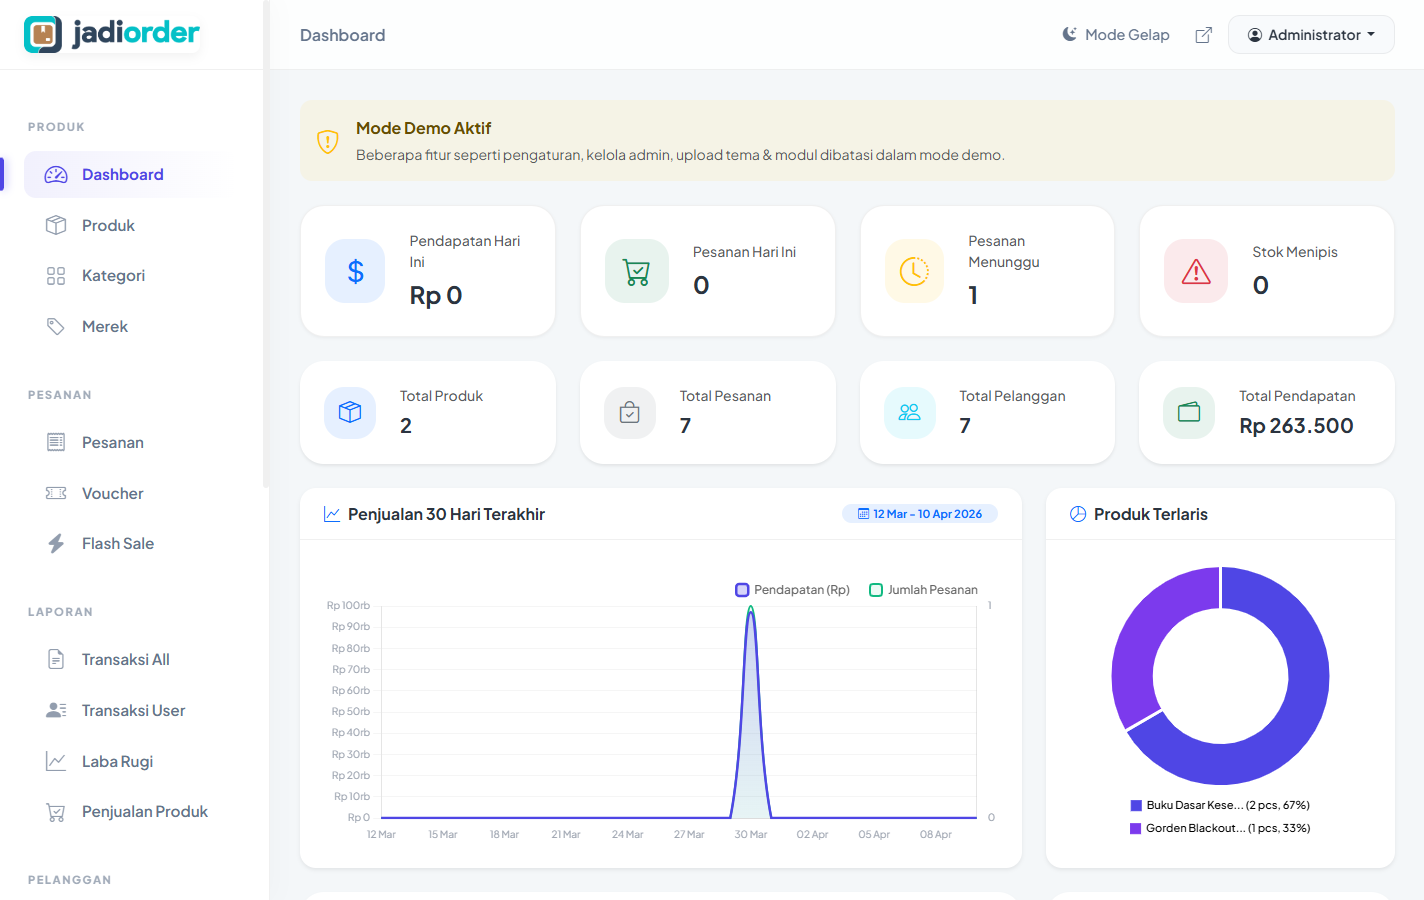Click the jadiorder logo
Viewport: 1424px width, 900px height.
click(x=110, y=33)
